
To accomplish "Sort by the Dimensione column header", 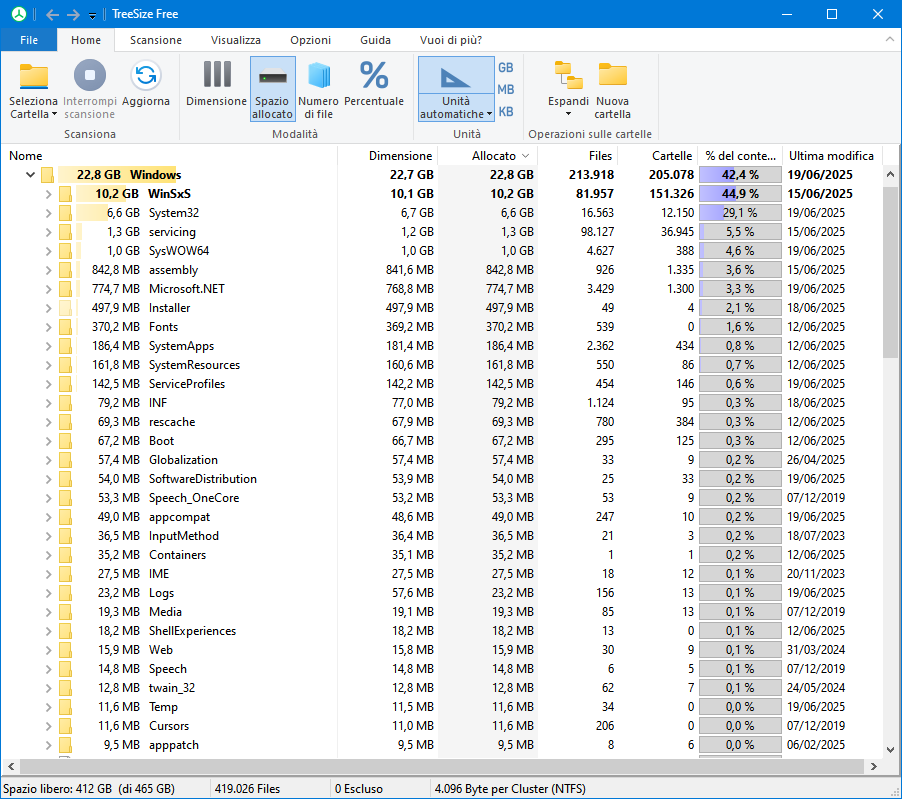I will pyautogui.click(x=388, y=156).
